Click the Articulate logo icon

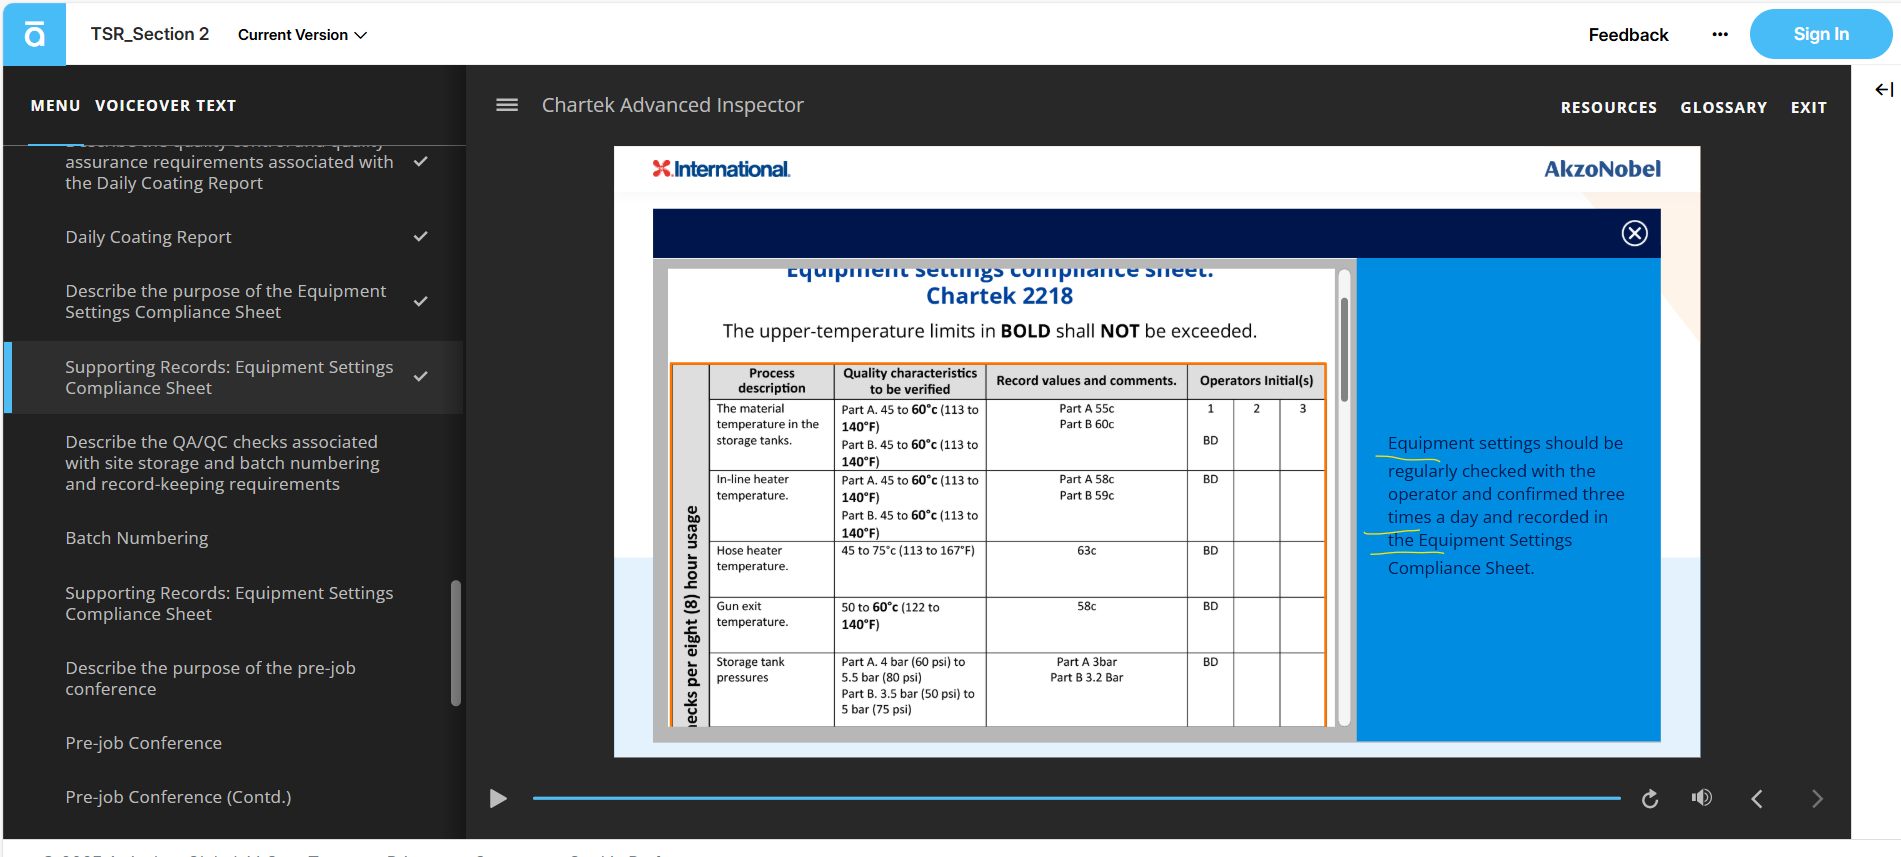tap(35, 35)
